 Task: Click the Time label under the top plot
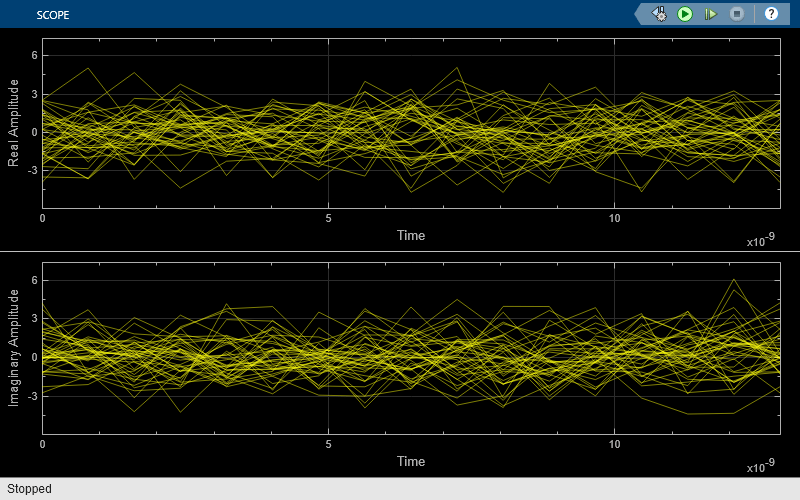(410, 236)
